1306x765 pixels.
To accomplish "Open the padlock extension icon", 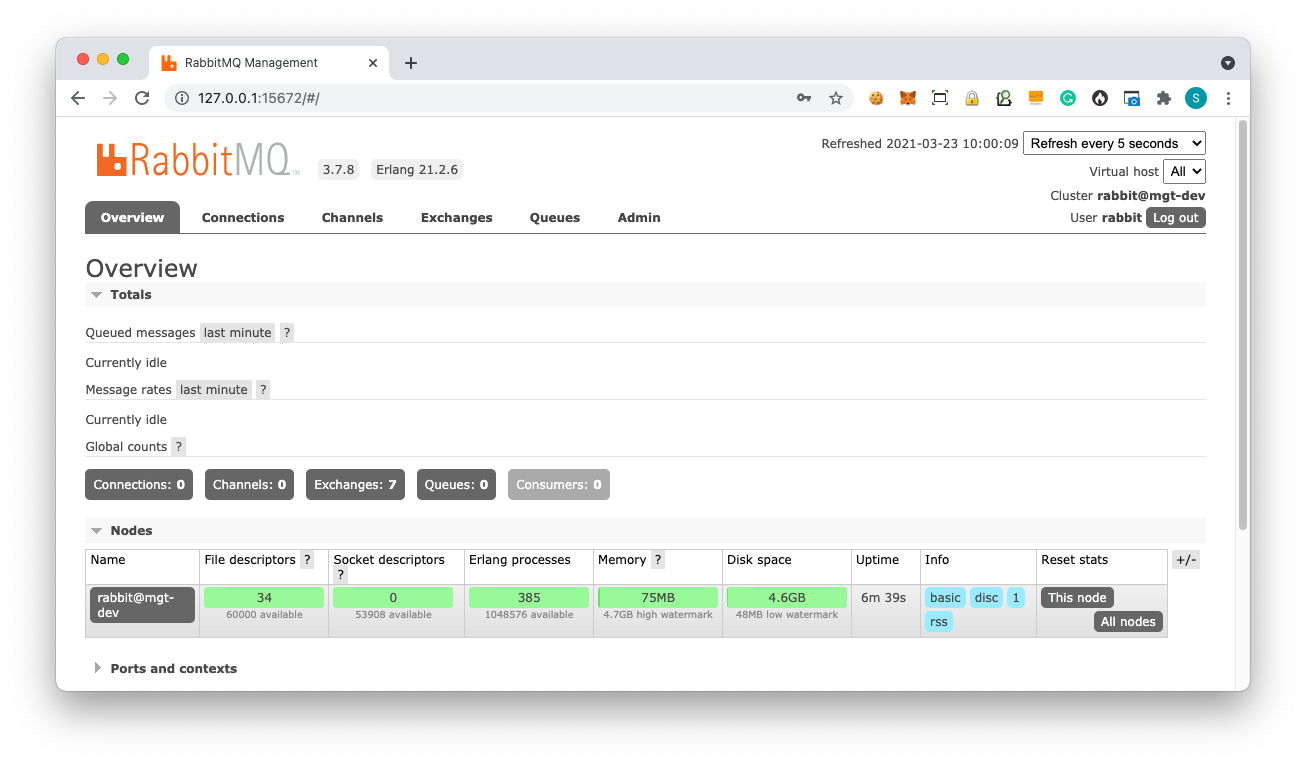I will [x=972, y=98].
